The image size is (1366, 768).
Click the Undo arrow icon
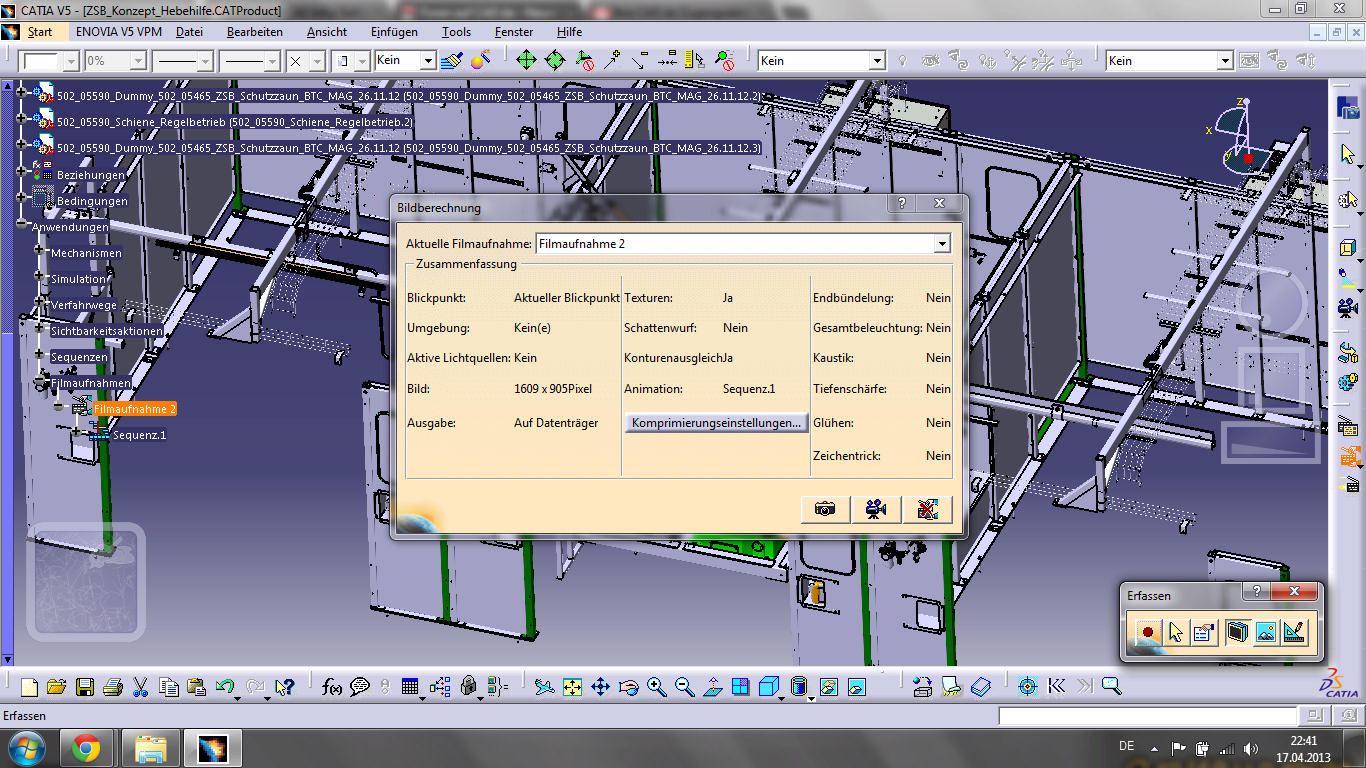point(225,687)
